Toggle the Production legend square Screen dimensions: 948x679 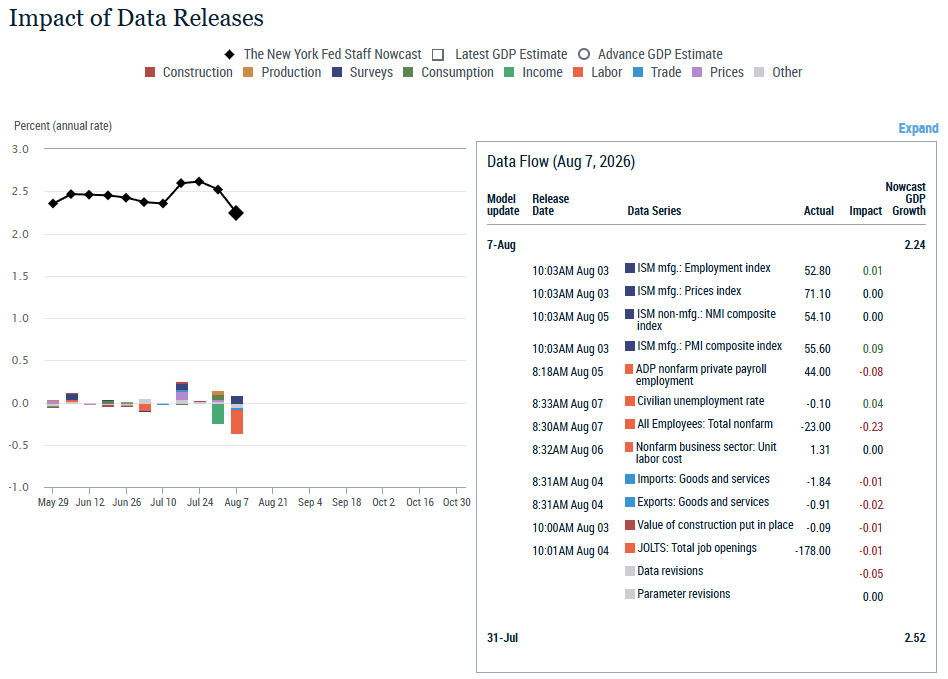pyautogui.click(x=248, y=73)
